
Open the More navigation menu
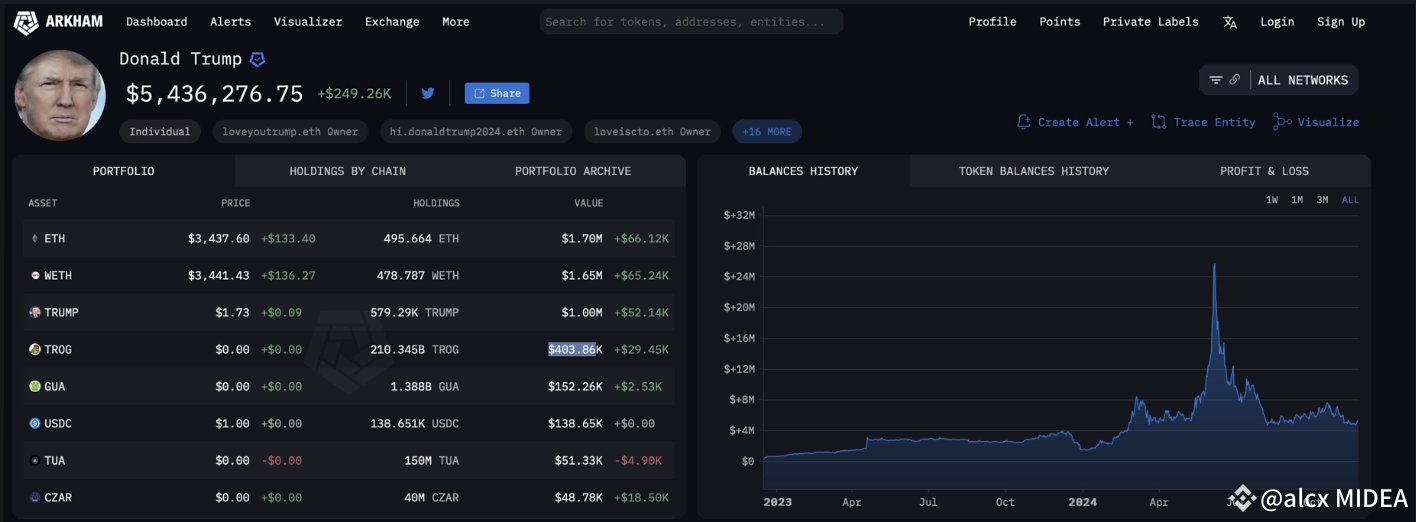click(x=456, y=21)
